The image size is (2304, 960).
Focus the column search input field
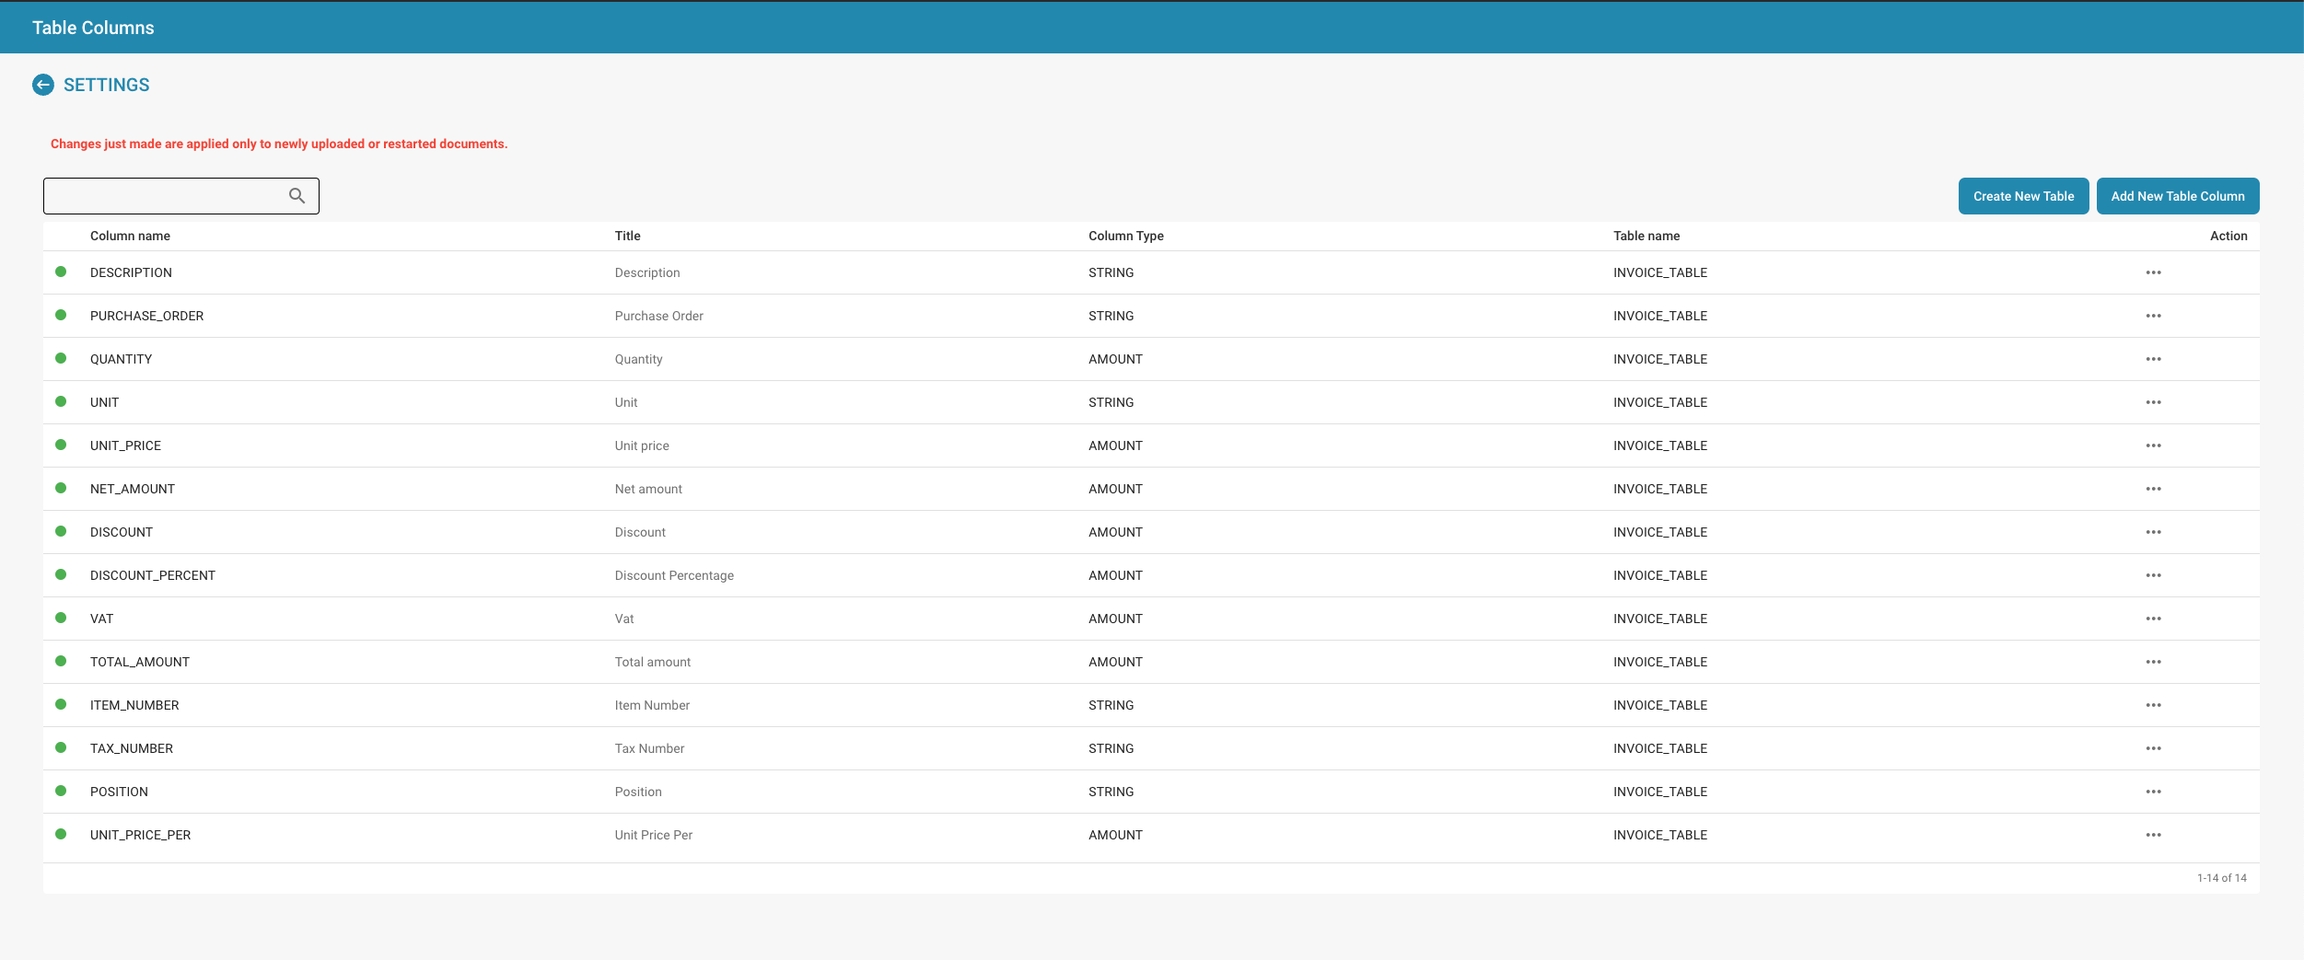click(x=165, y=196)
